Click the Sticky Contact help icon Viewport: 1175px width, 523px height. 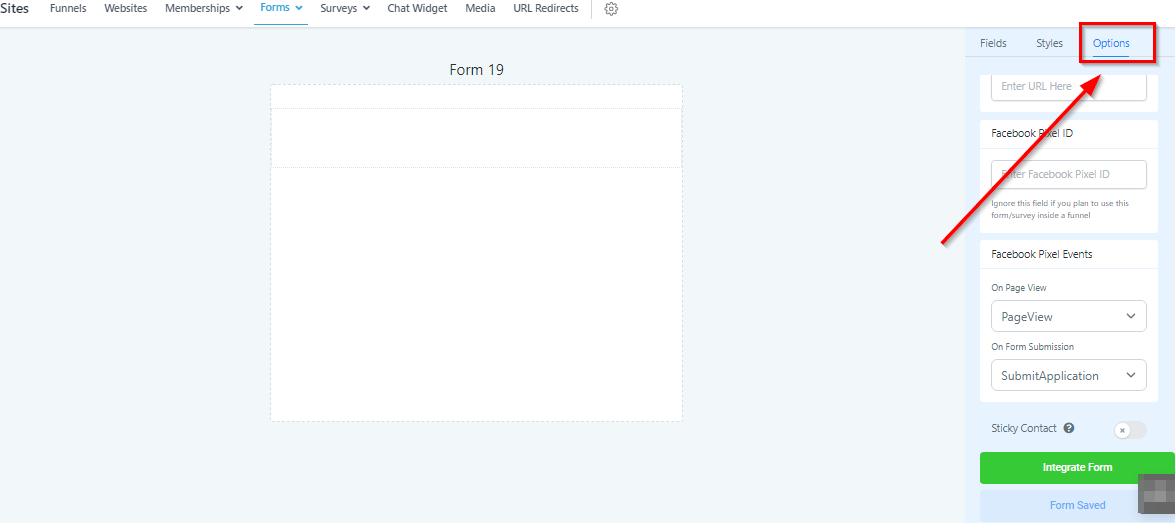(x=1069, y=428)
